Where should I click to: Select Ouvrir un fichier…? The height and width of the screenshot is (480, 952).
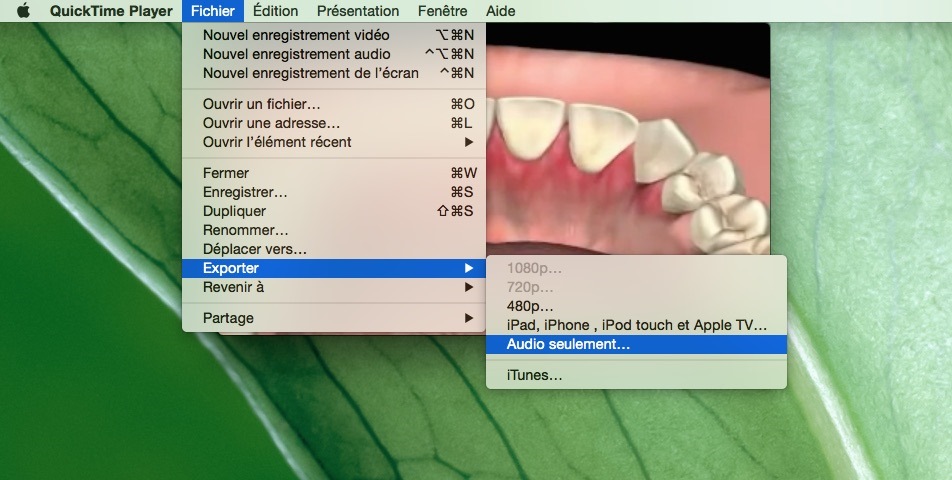334,104
